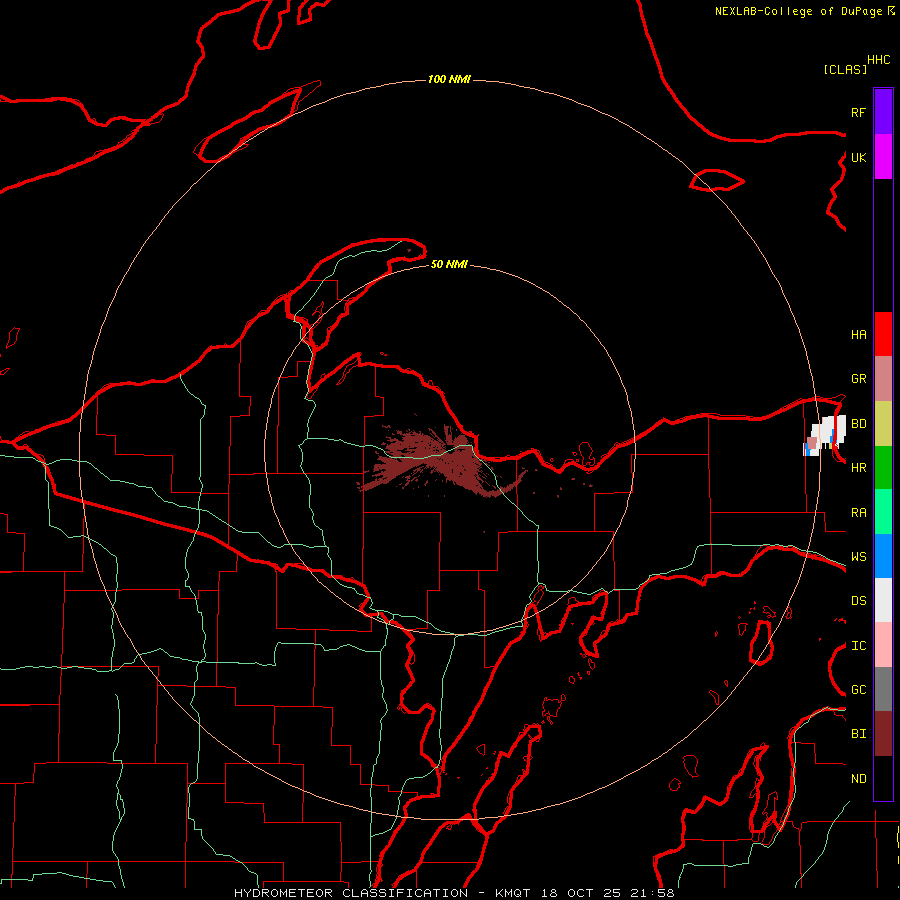Click the HA legend label
900x900 pixels.
(859, 335)
